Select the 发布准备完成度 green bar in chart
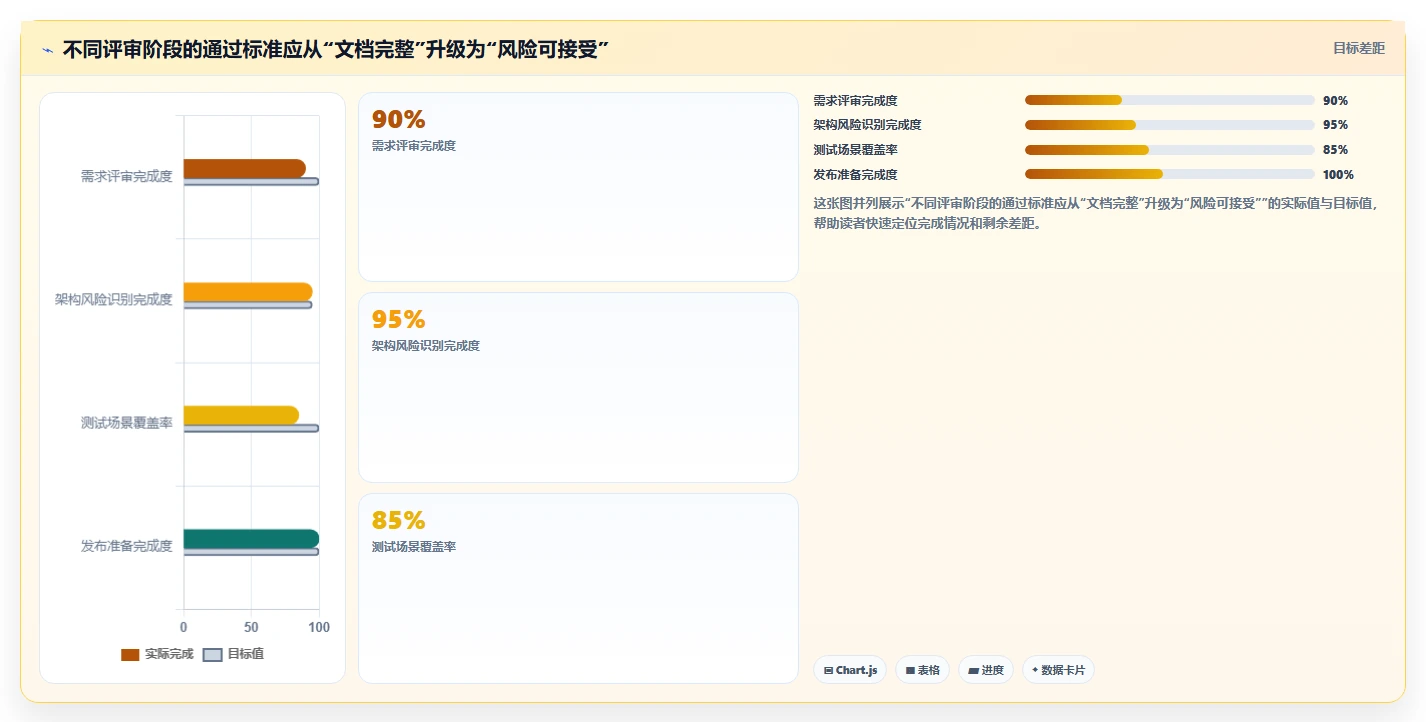 pyautogui.click(x=251, y=539)
